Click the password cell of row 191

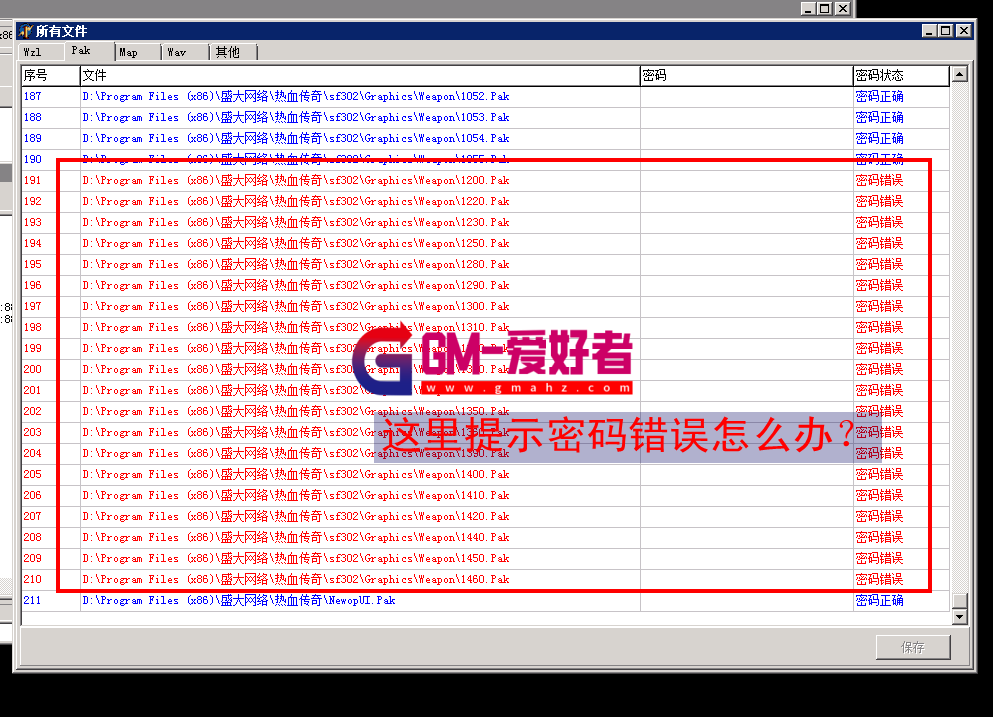[x=747, y=181]
